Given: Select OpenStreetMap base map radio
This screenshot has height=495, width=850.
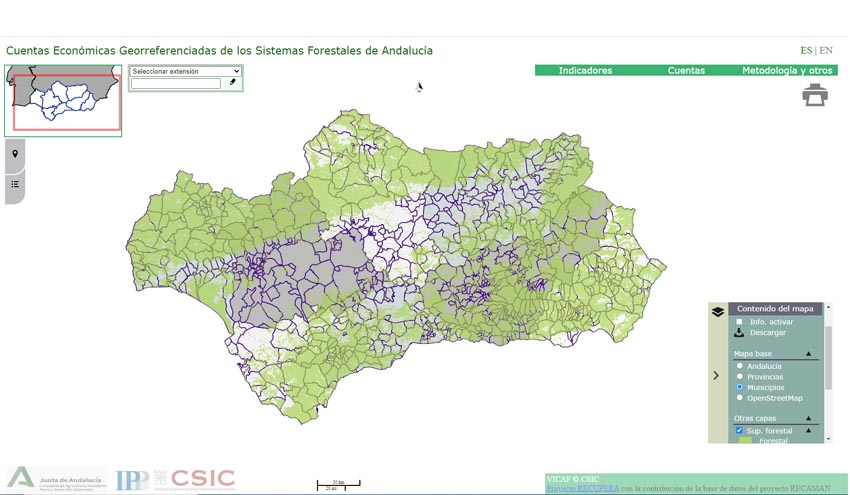Looking at the screenshot, I should click(739, 397).
